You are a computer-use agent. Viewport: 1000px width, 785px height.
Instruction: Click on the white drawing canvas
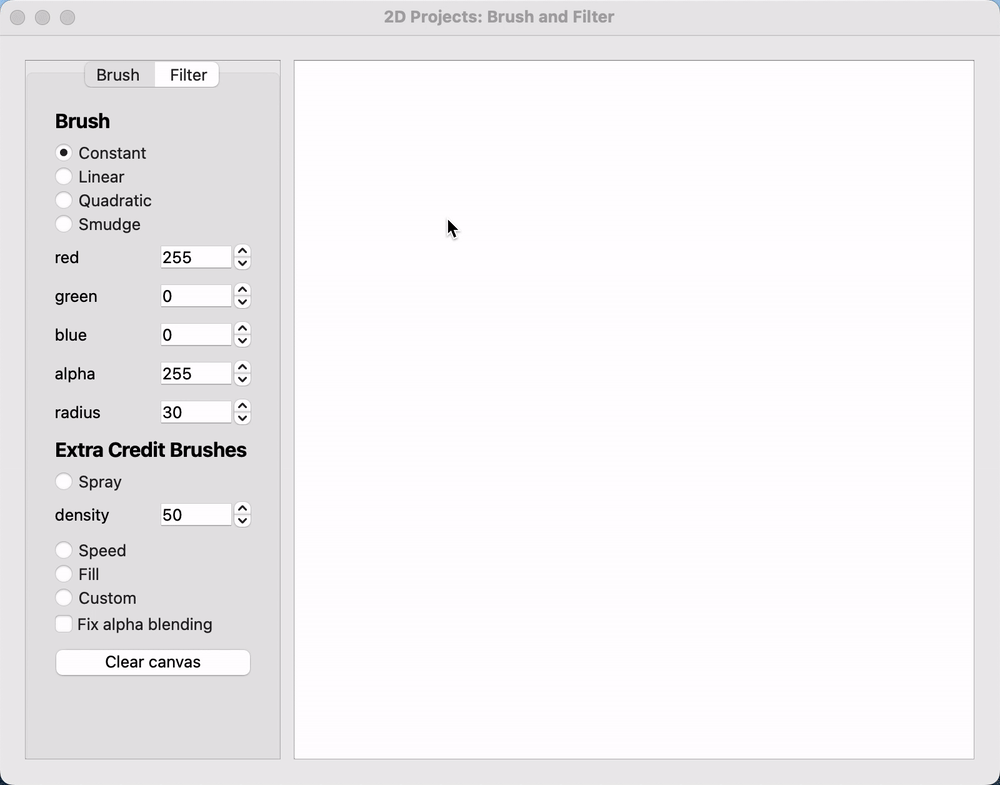point(634,409)
